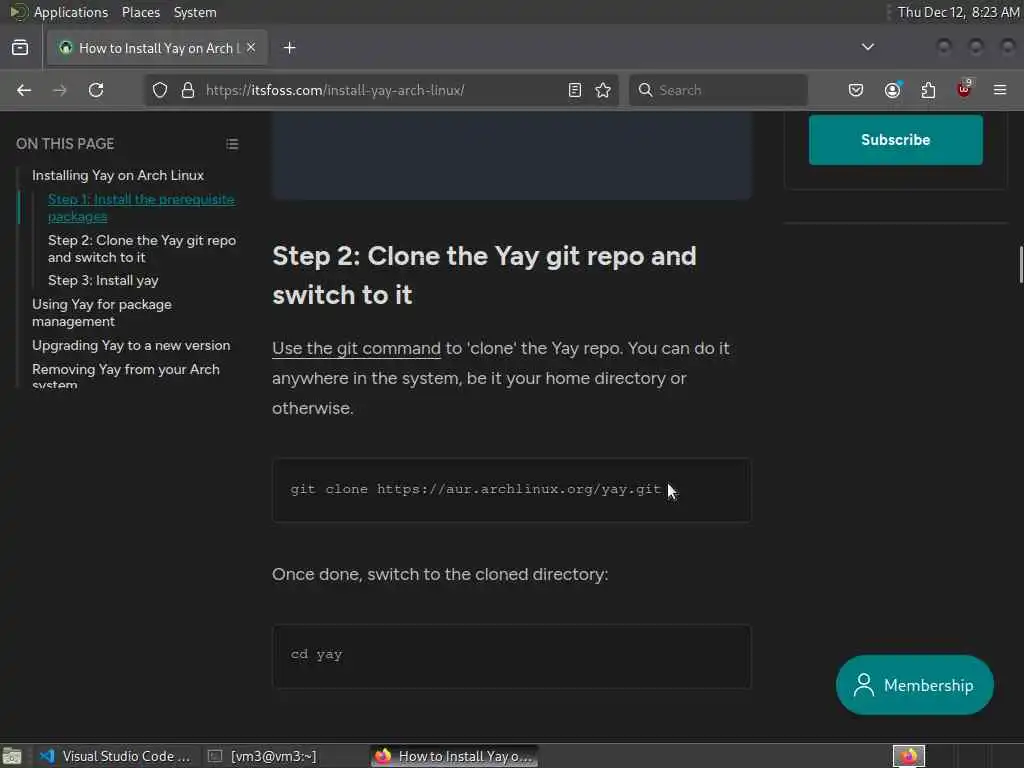Click the 'Once done, switch to the cloned directory' text
The width and height of the screenshot is (1024, 768).
440,575
